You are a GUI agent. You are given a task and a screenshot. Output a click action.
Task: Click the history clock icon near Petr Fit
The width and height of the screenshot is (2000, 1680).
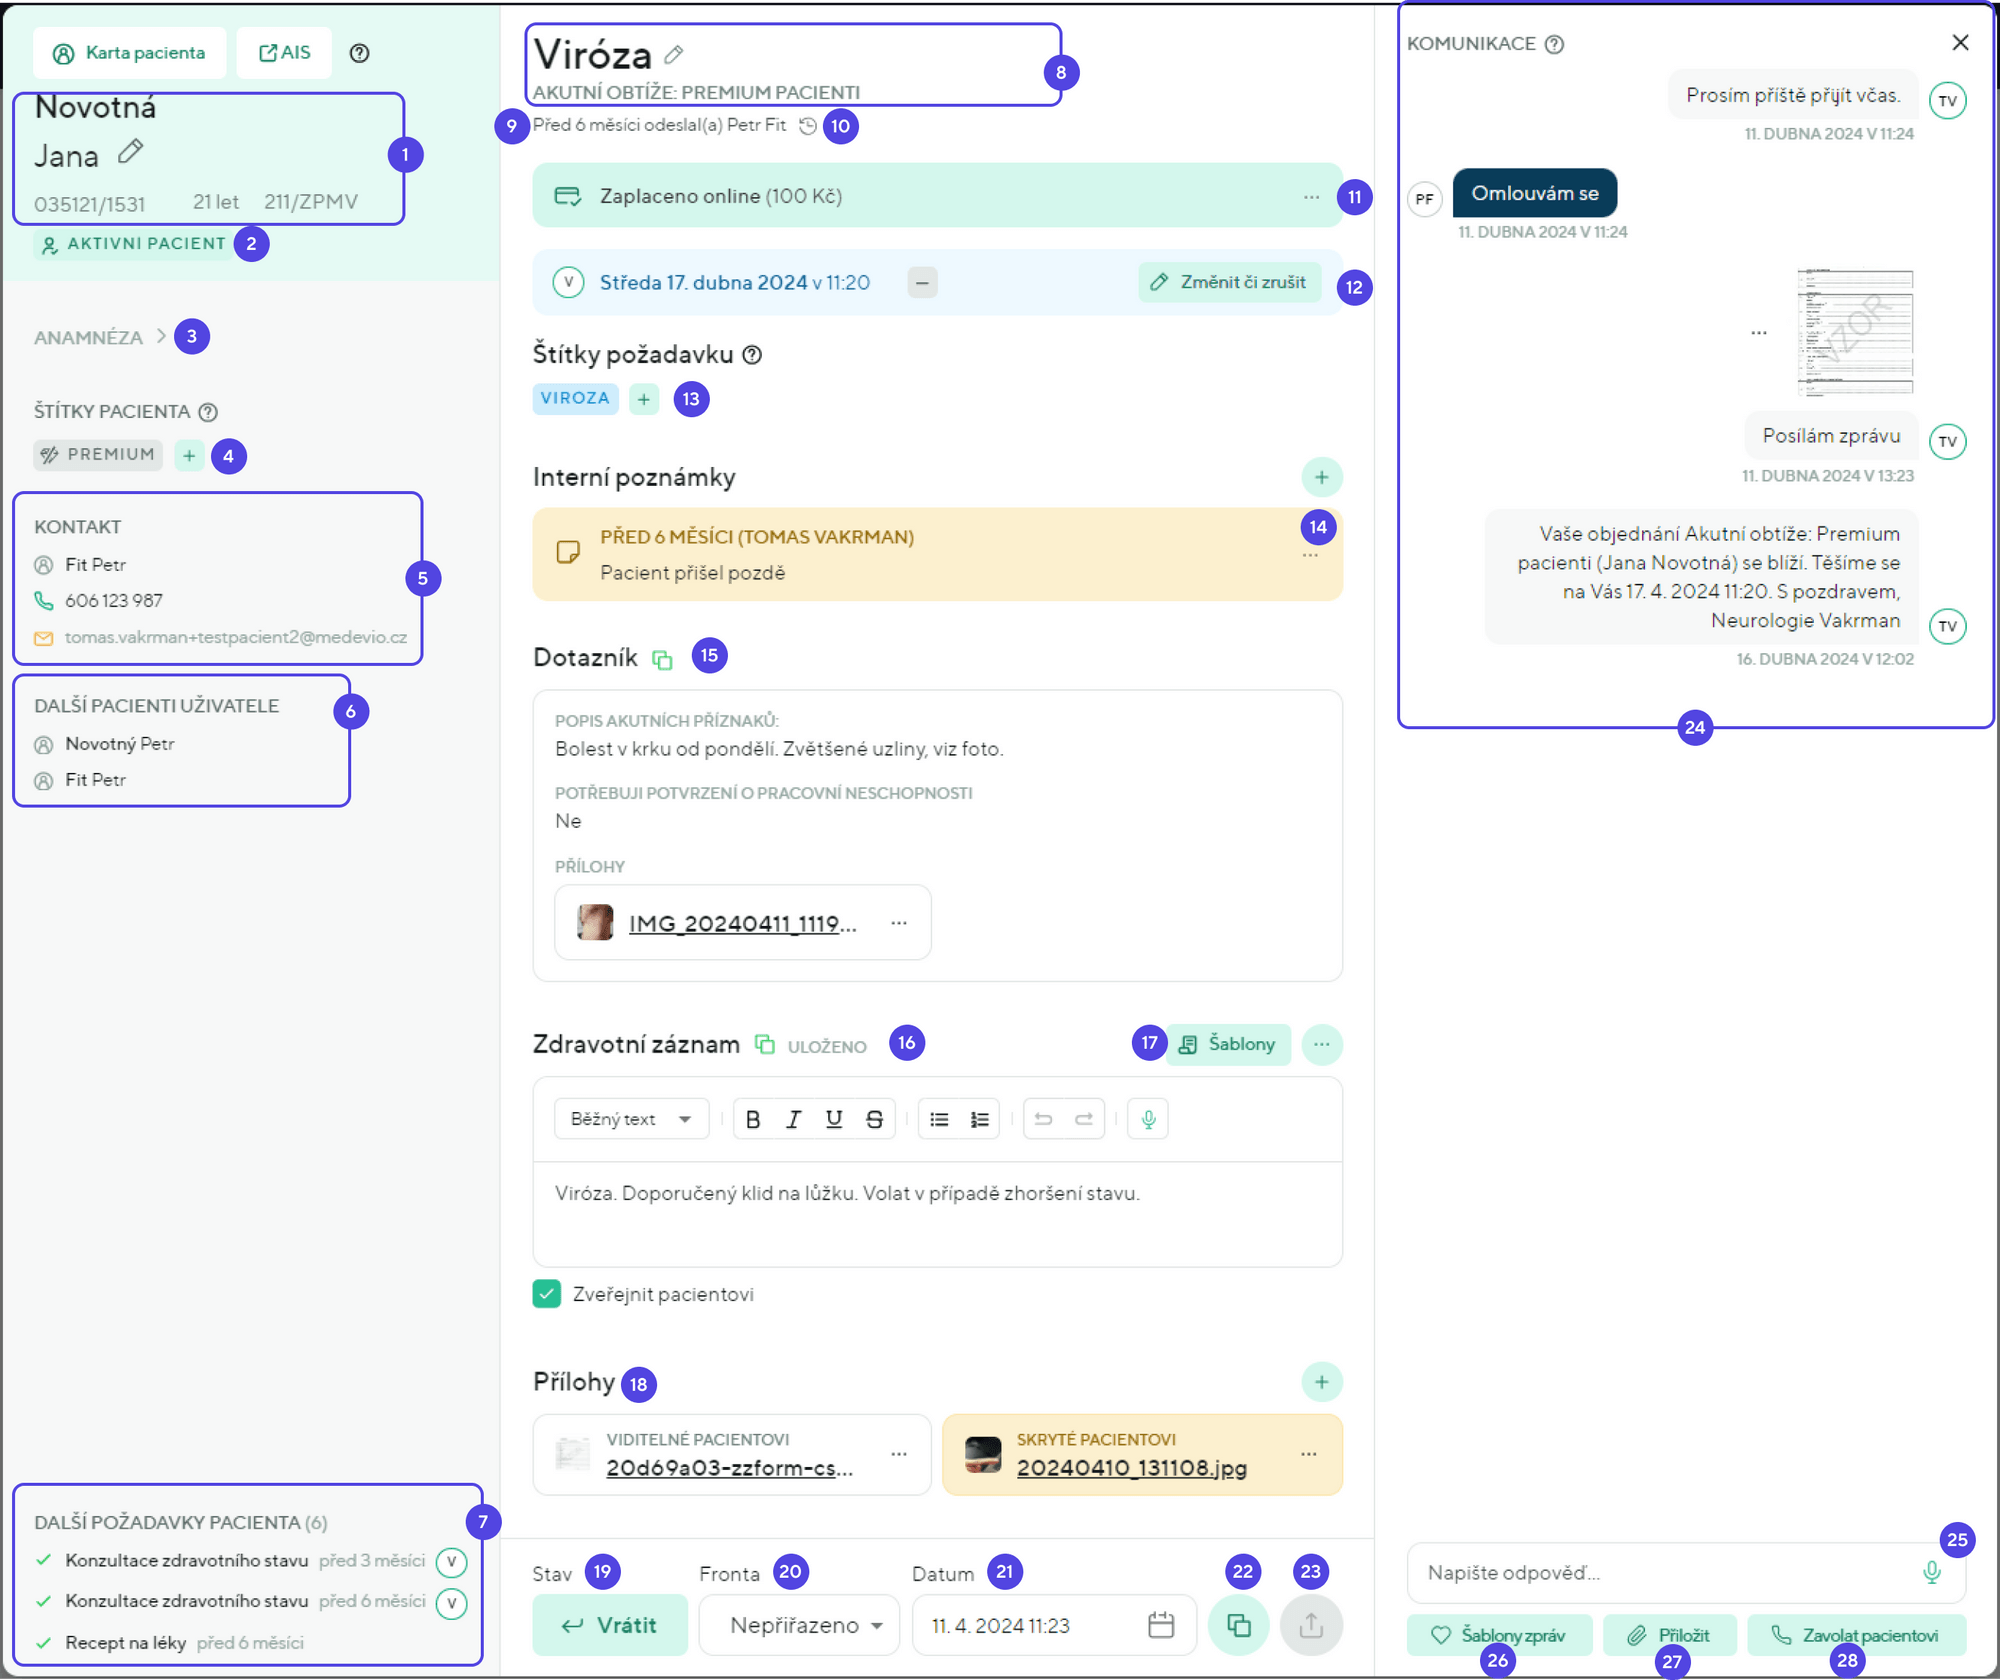tap(808, 126)
